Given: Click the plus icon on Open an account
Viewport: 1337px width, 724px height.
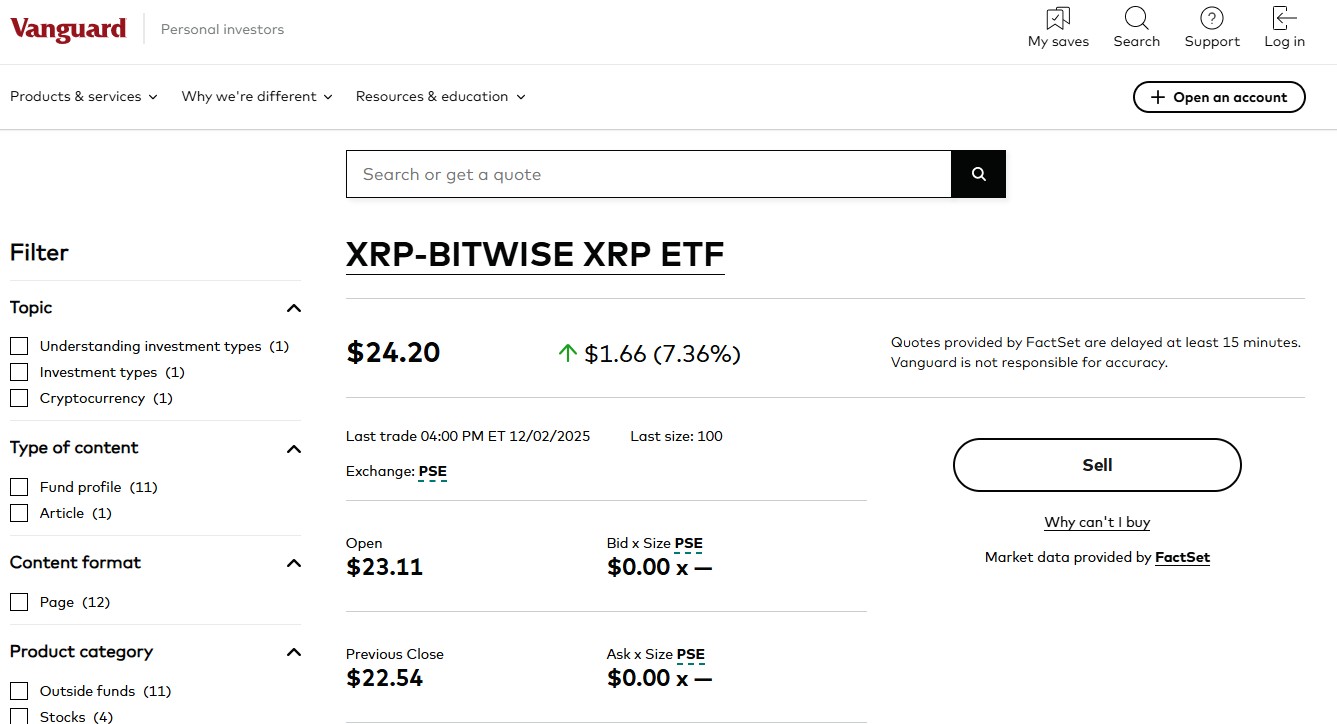Looking at the screenshot, I should click(1158, 97).
